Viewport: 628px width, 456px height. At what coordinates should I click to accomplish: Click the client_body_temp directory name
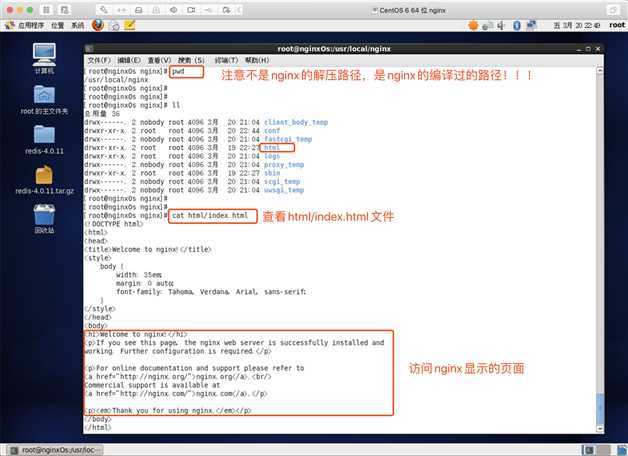pos(296,123)
